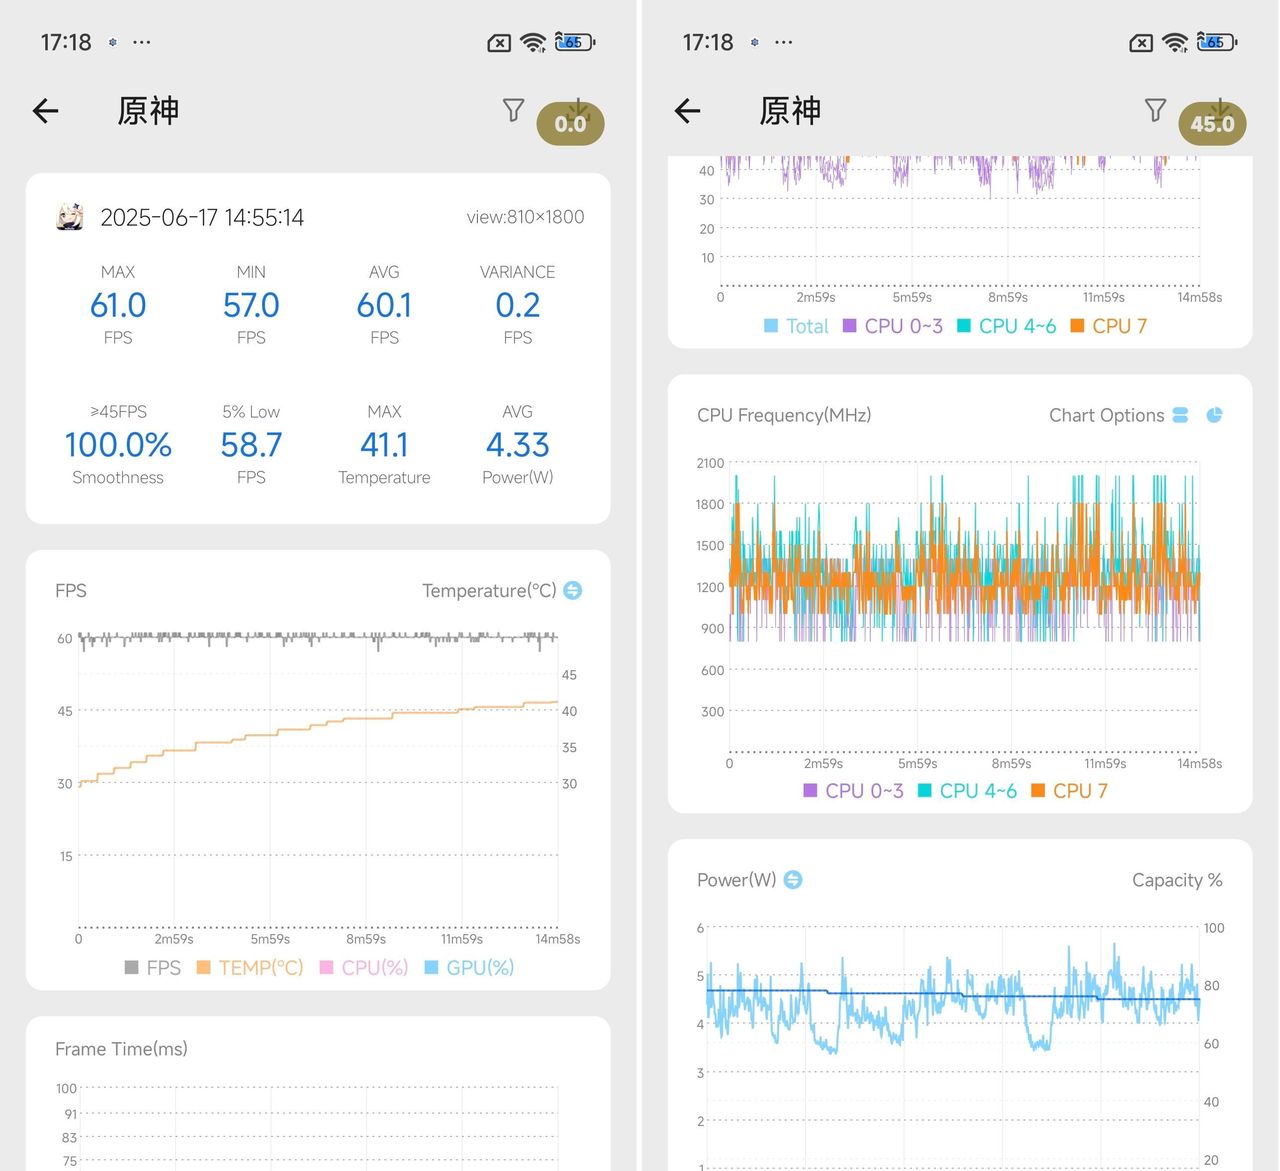Open the filter icon beside the 0.0 badge
This screenshot has width=1280, height=1171.
click(x=513, y=111)
